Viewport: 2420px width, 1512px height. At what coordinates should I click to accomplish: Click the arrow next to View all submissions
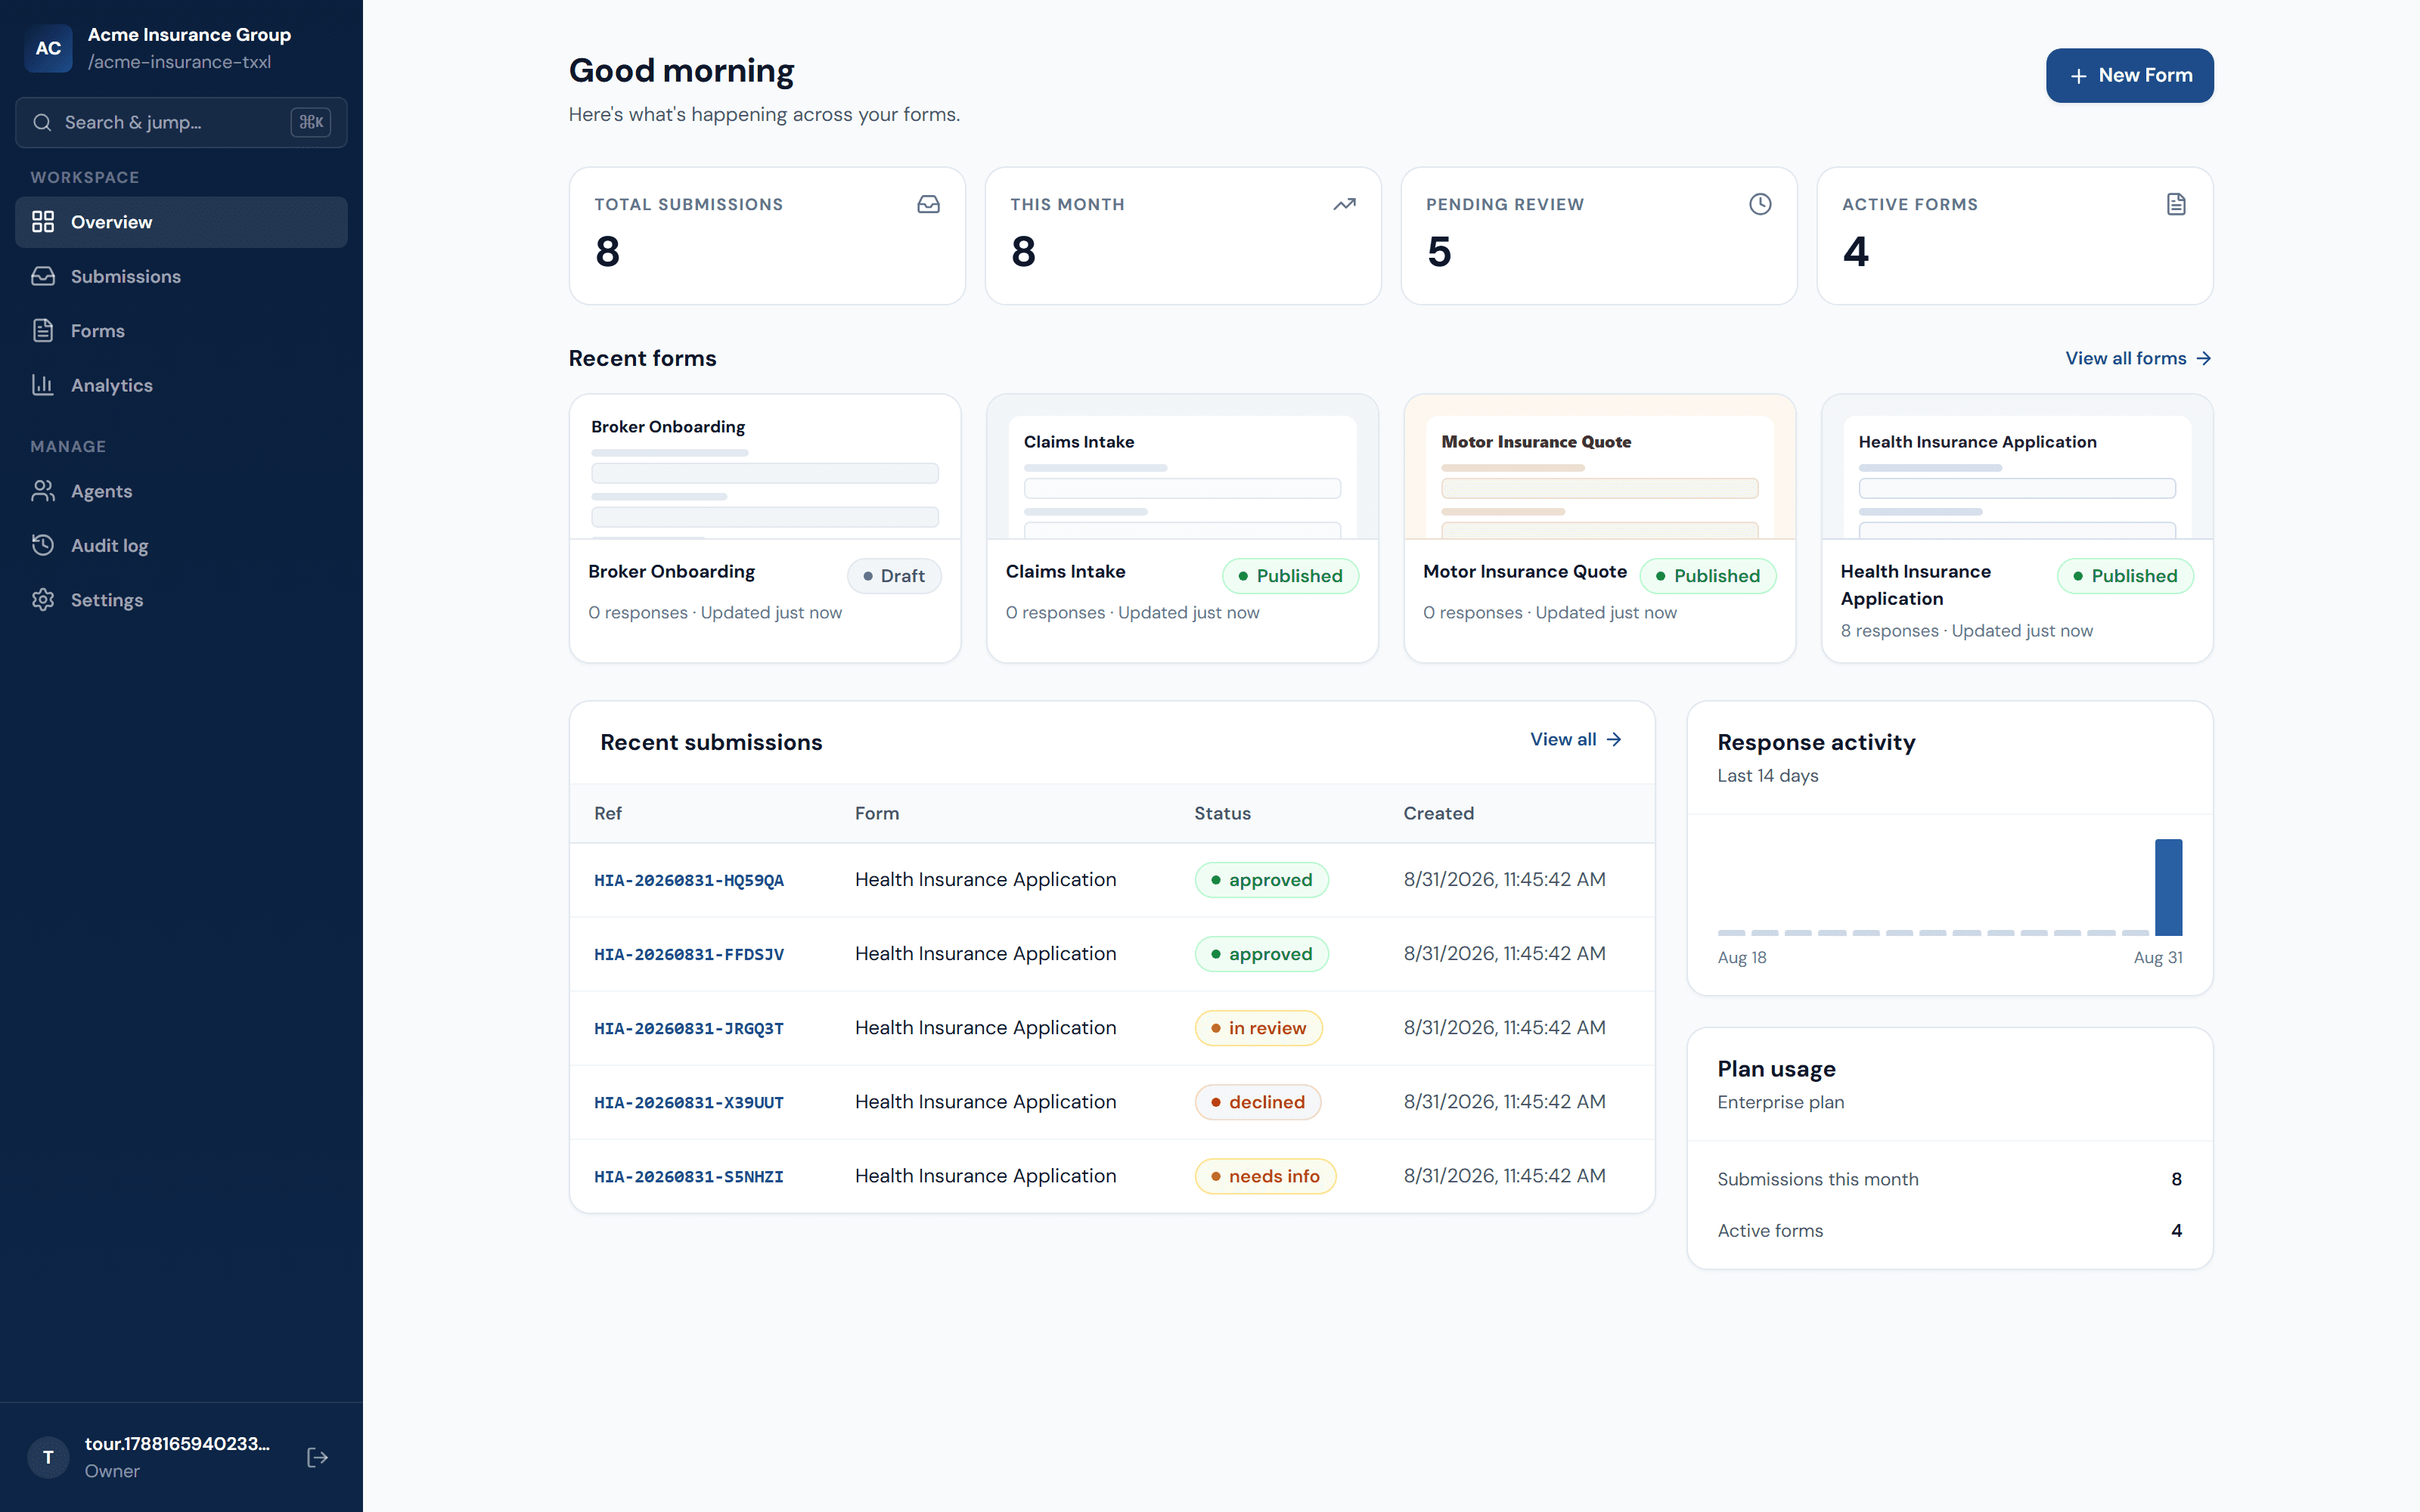coord(1614,739)
